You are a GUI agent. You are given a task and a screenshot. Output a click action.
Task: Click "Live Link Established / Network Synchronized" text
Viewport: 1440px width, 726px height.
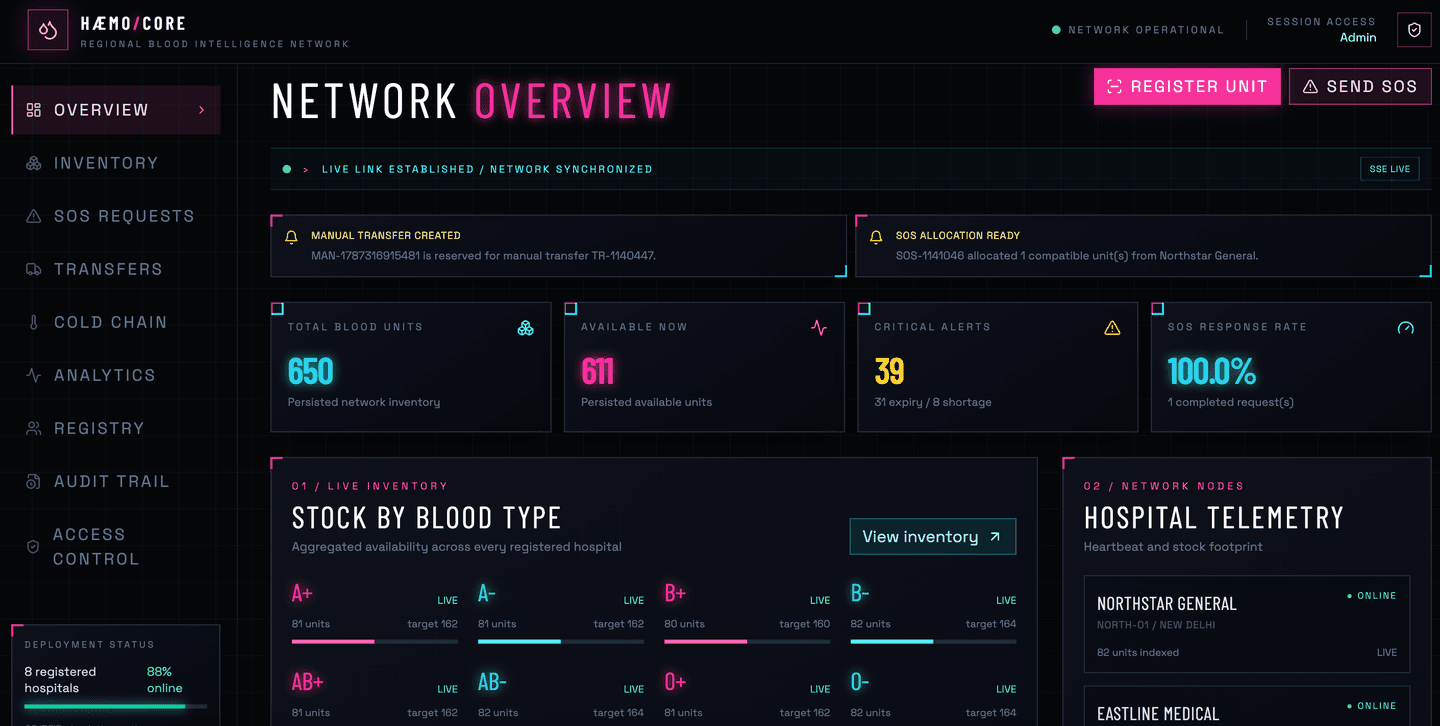[487, 170]
